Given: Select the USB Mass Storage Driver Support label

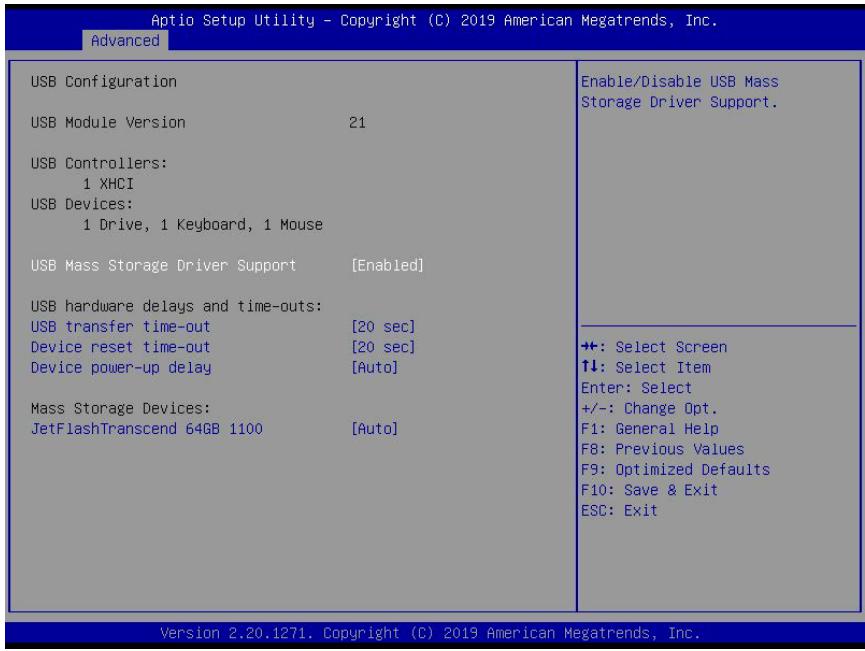Looking at the screenshot, I should [x=163, y=265].
